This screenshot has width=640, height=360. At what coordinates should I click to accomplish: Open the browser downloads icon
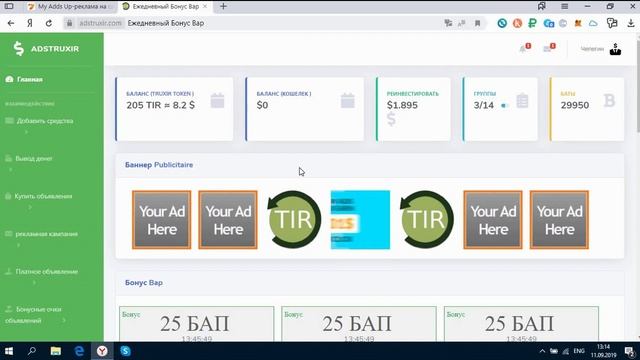pos(631,23)
